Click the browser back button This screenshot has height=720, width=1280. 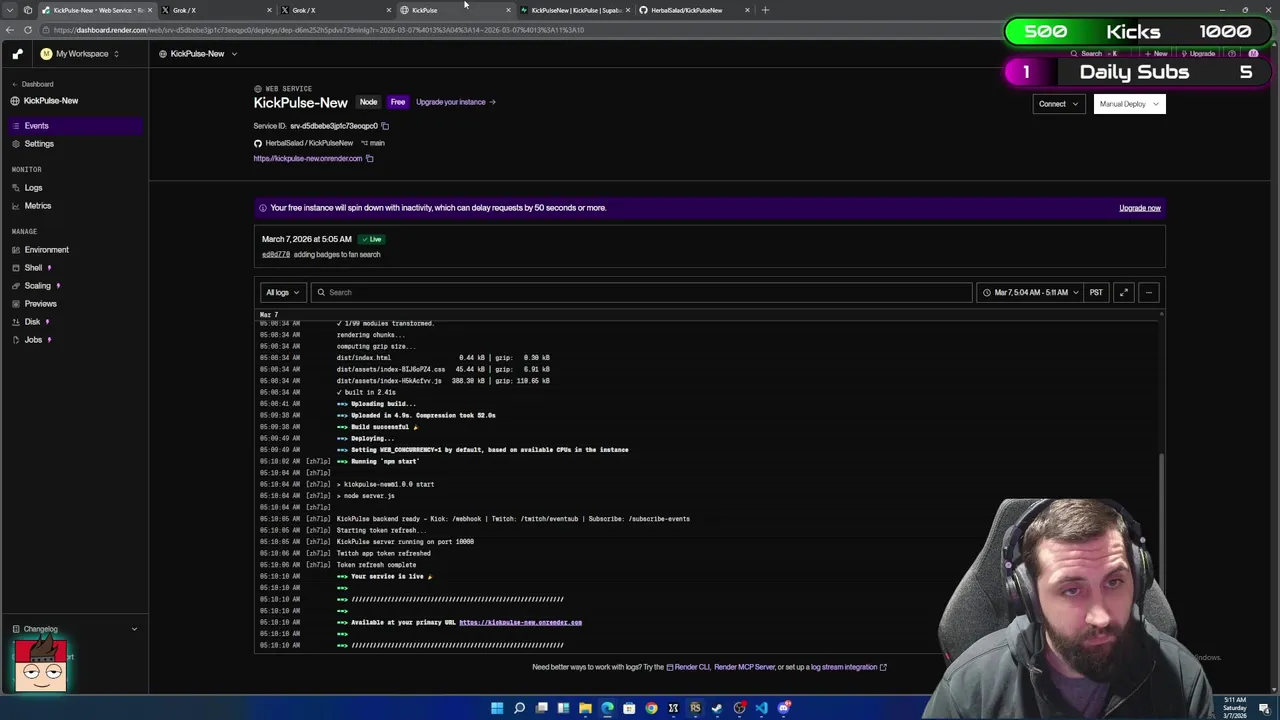coord(10,30)
